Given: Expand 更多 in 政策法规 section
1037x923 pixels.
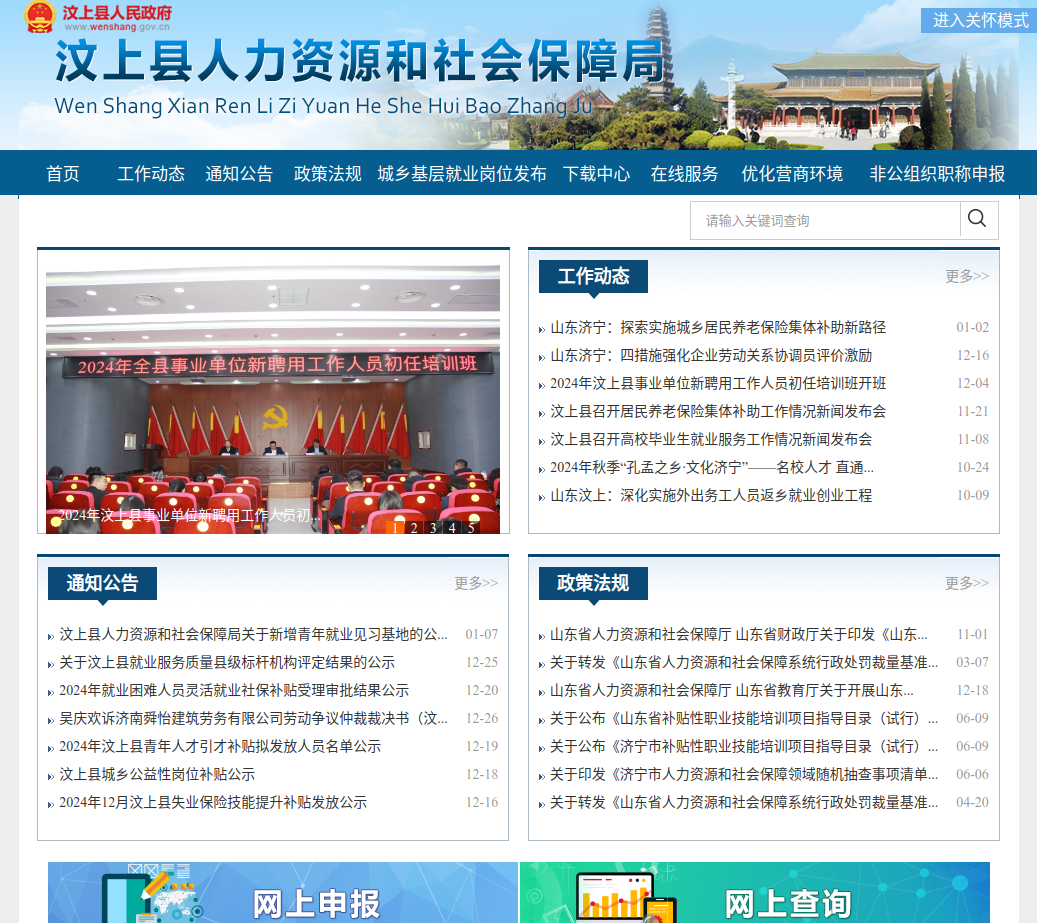Looking at the screenshot, I should pos(966,583).
